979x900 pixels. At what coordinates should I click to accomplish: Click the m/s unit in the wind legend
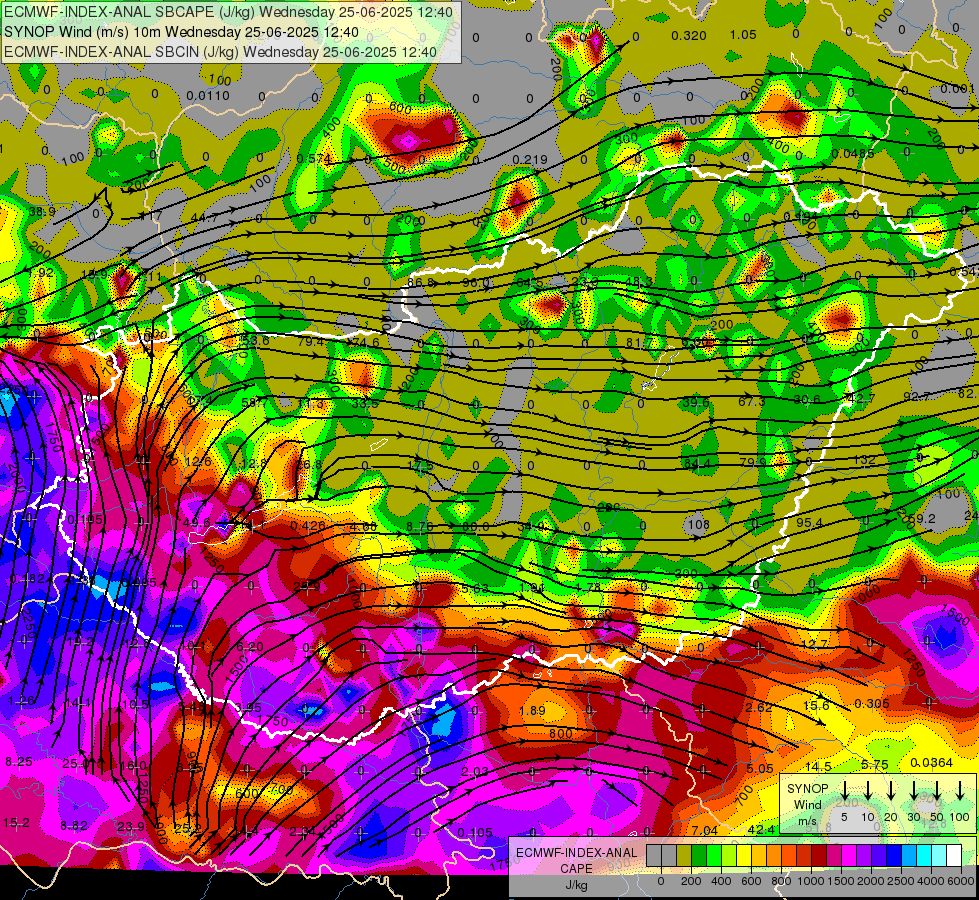click(807, 821)
